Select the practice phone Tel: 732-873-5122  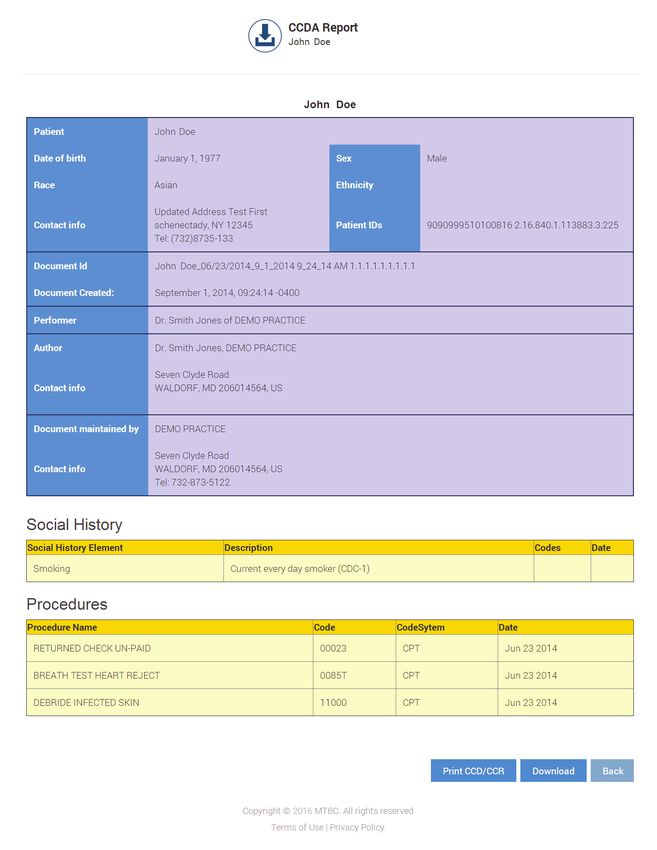[192, 482]
